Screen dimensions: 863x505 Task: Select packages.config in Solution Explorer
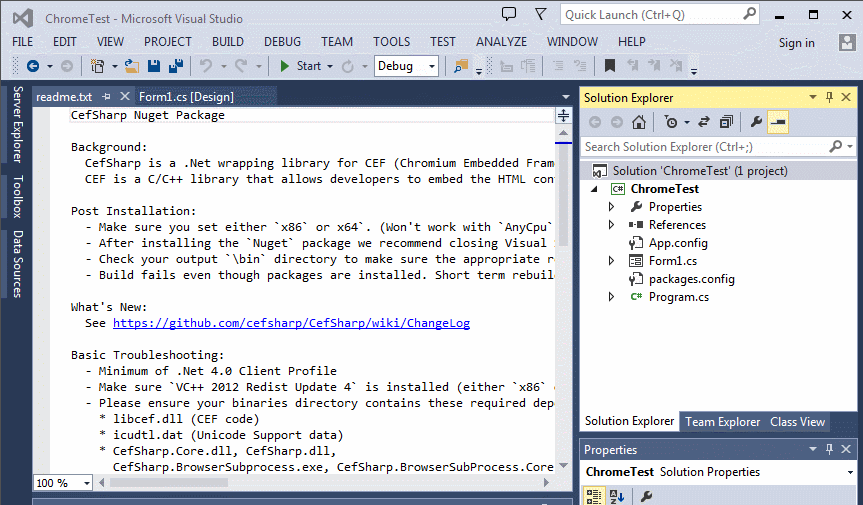point(691,279)
